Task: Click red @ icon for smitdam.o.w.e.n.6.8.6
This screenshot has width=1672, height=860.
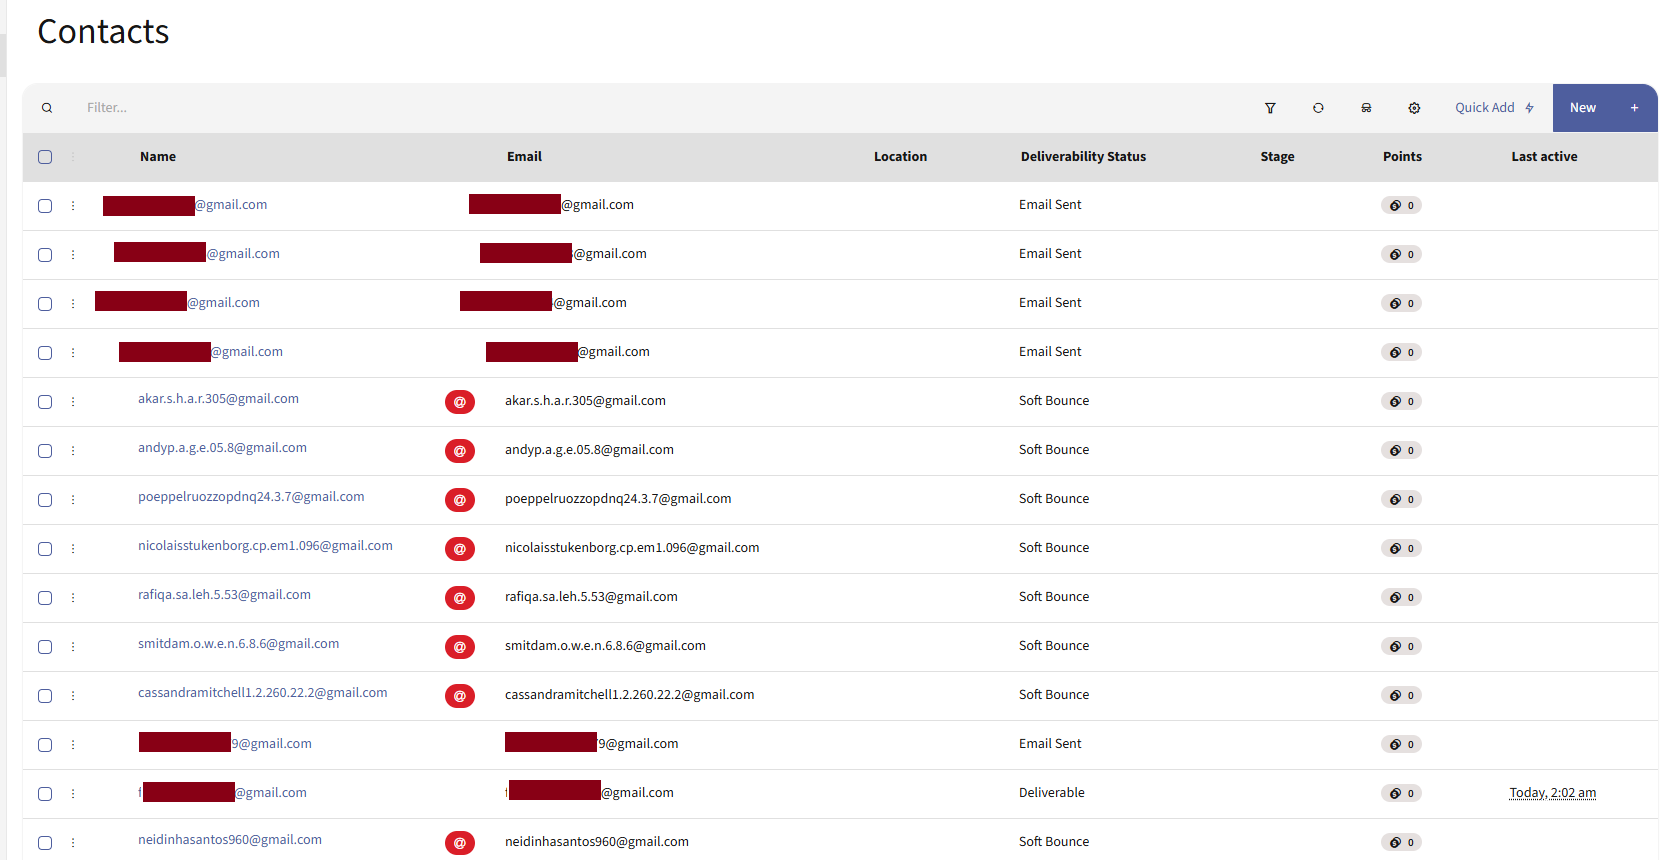Action: click(460, 647)
